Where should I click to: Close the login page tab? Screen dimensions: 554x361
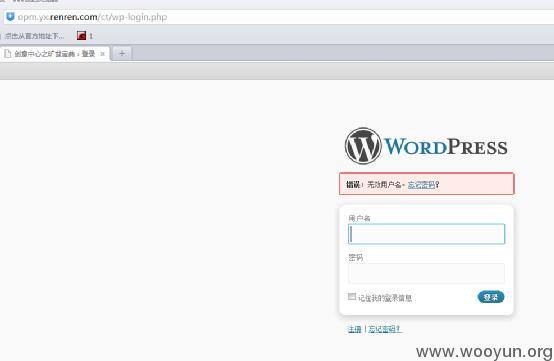tap(102, 54)
